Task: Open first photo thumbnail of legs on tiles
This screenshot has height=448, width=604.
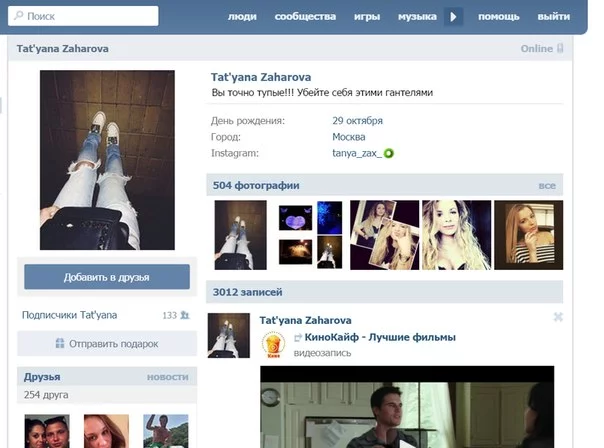Action: [240, 235]
